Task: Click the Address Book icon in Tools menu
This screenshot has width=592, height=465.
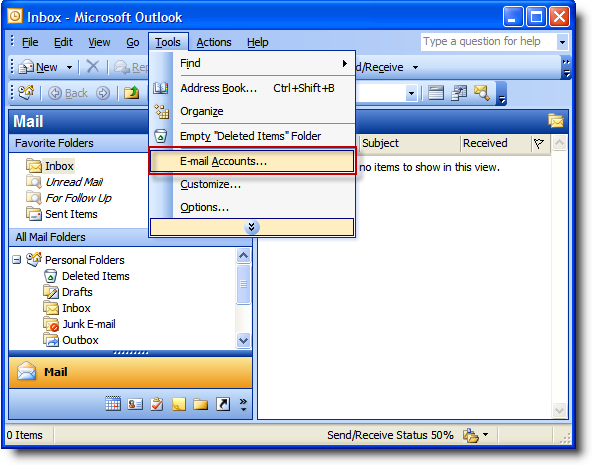Action: [x=161, y=88]
